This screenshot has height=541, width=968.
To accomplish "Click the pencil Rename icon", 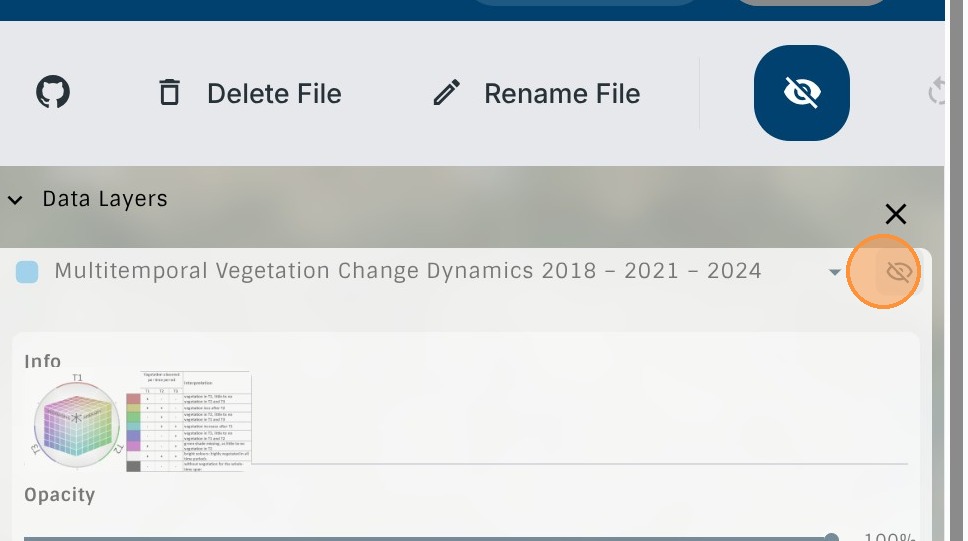I will point(446,93).
